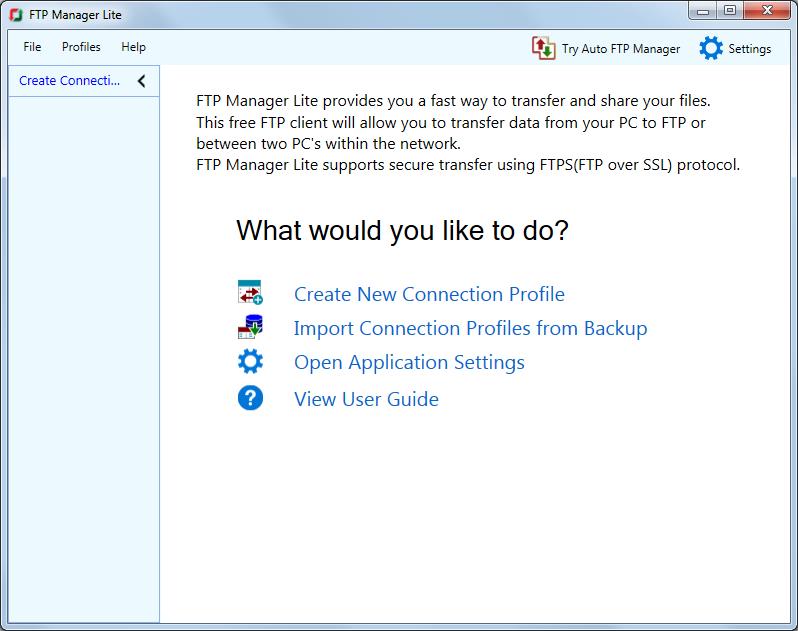Collapse the sidebar using the chevron arrow
The image size is (798, 631).
coord(141,80)
